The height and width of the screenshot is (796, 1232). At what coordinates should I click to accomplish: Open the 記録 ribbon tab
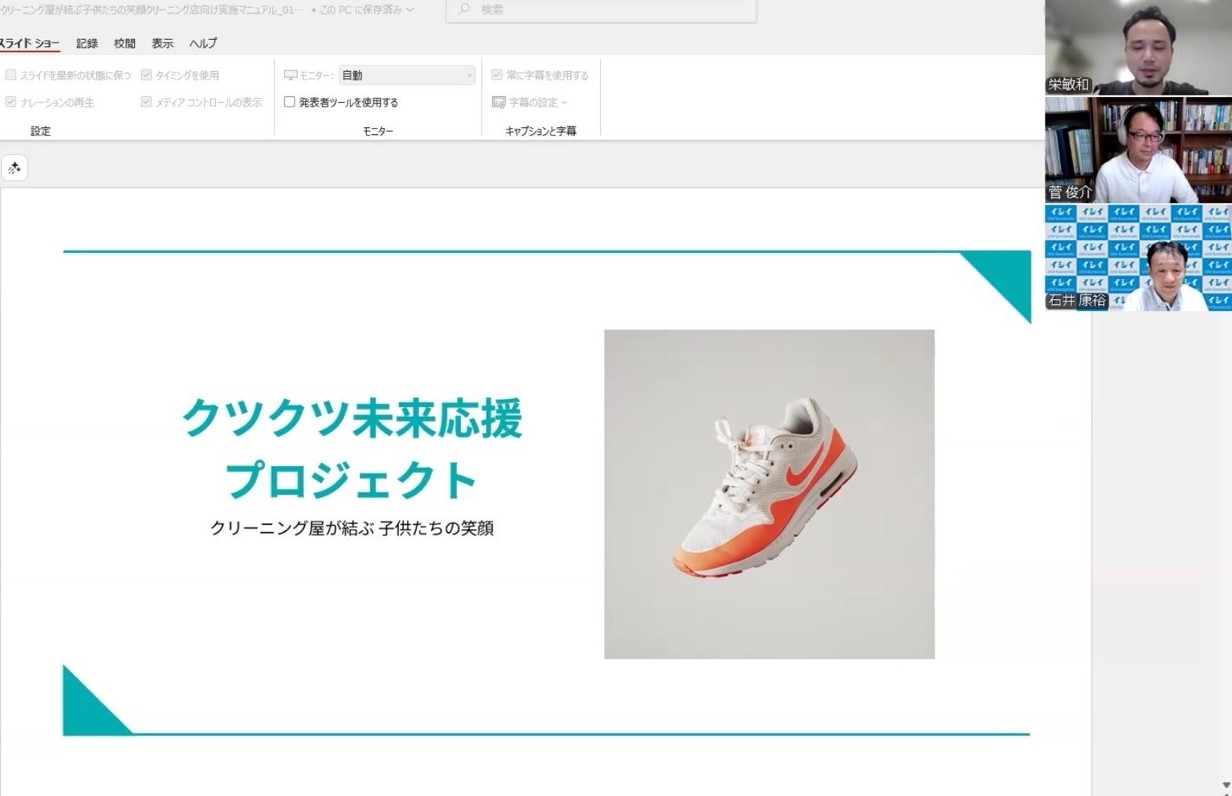pyautogui.click(x=87, y=43)
